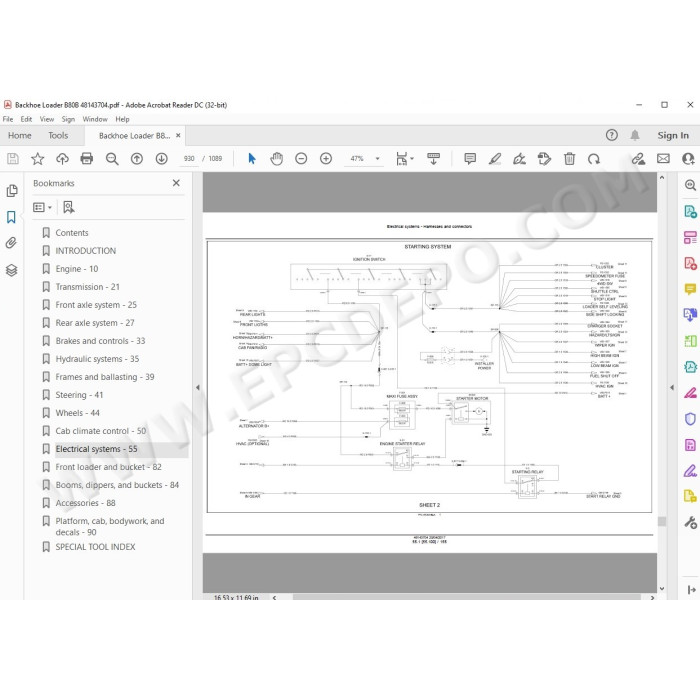This screenshot has width=700, height=700.
Task: Zoom out with minus button
Action: (x=301, y=158)
